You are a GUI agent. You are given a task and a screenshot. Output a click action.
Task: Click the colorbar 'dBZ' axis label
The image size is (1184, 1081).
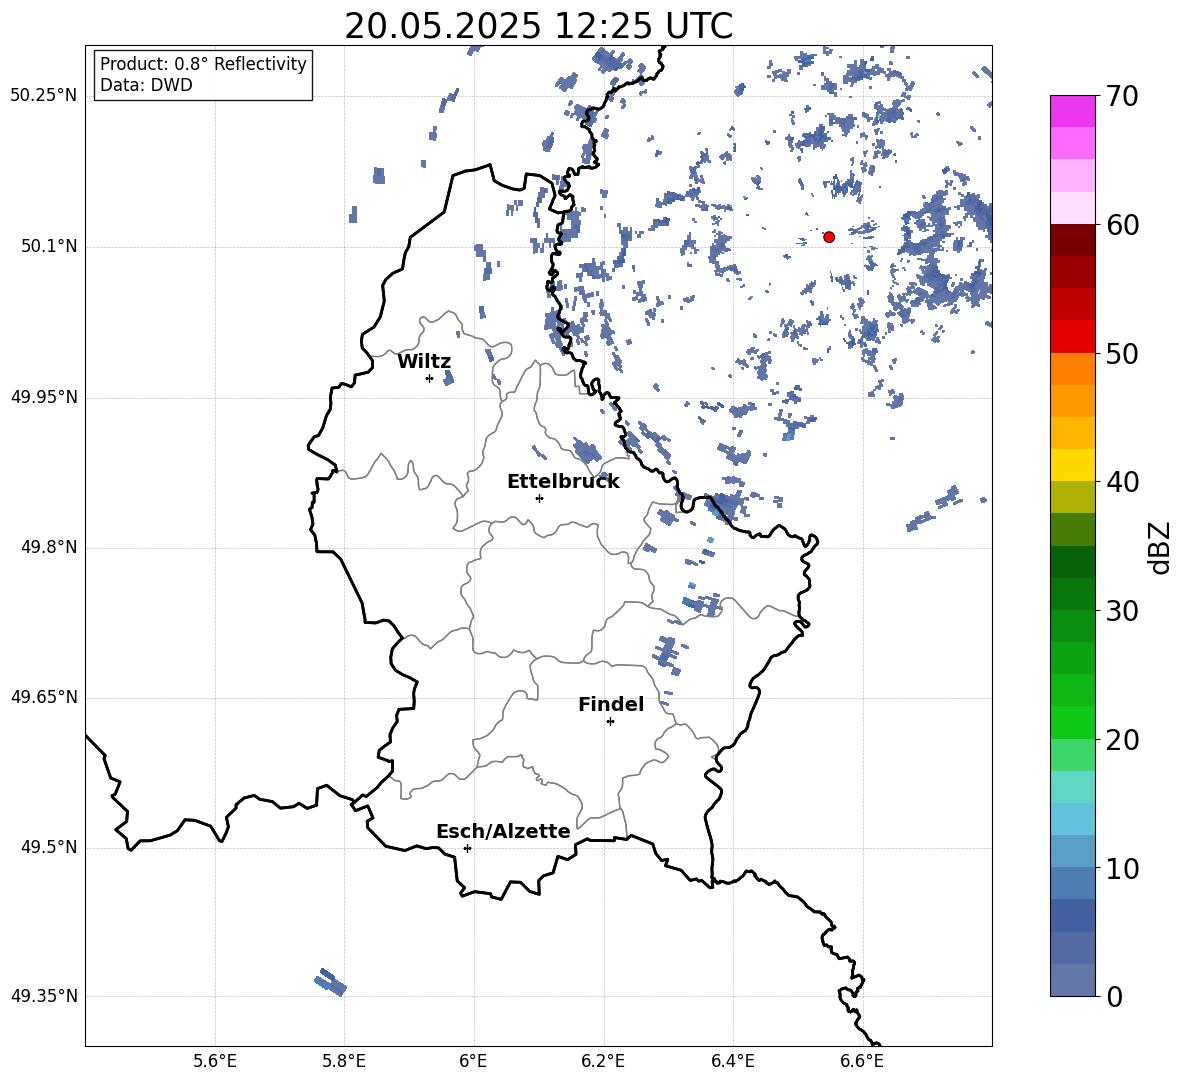(1161, 547)
